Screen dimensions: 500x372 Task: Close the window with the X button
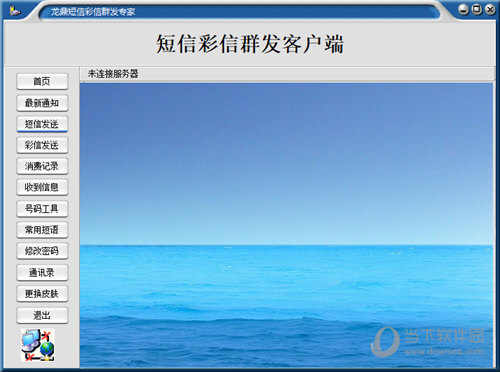[490, 9]
